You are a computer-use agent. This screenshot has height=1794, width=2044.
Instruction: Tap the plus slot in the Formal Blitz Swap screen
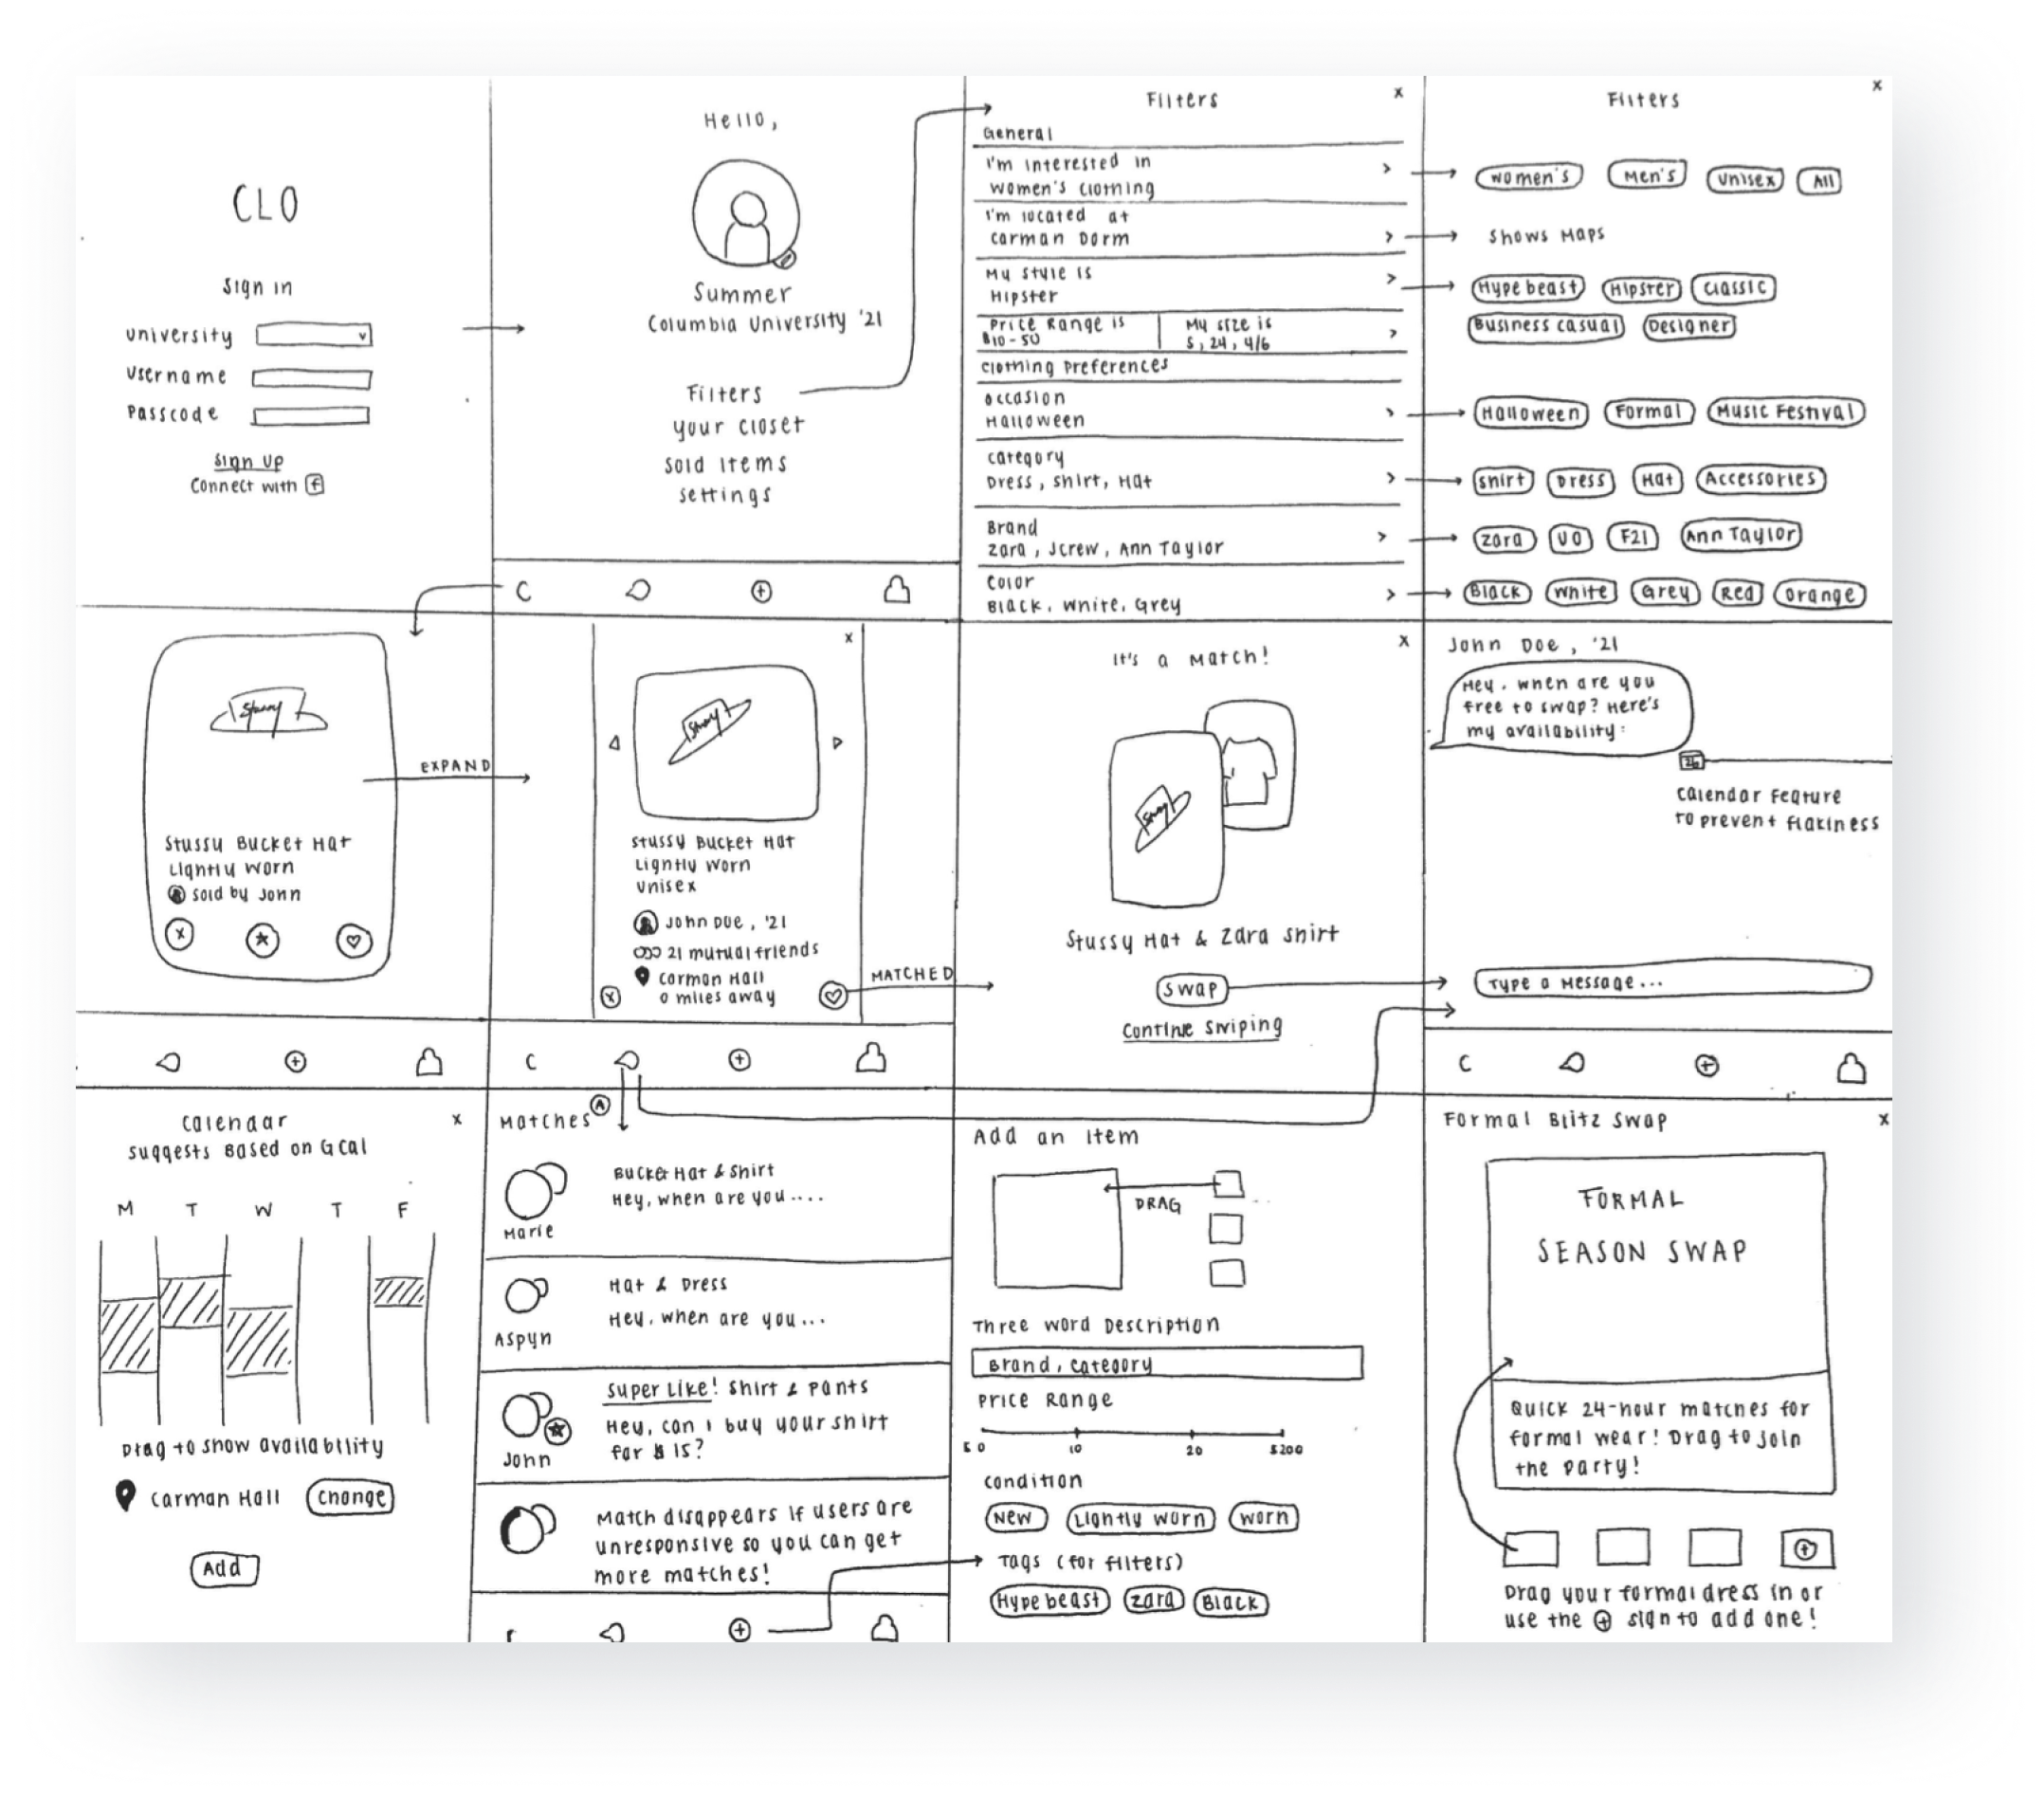[x=1805, y=1549]
